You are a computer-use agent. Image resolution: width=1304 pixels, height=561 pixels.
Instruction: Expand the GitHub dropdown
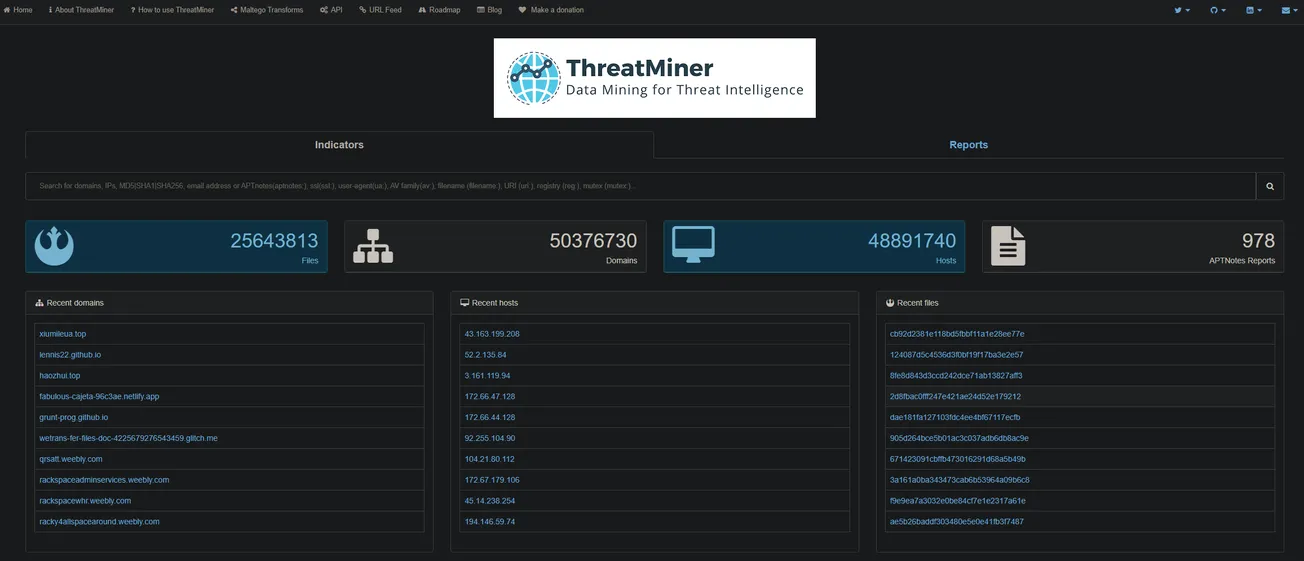click(1218, 10)
